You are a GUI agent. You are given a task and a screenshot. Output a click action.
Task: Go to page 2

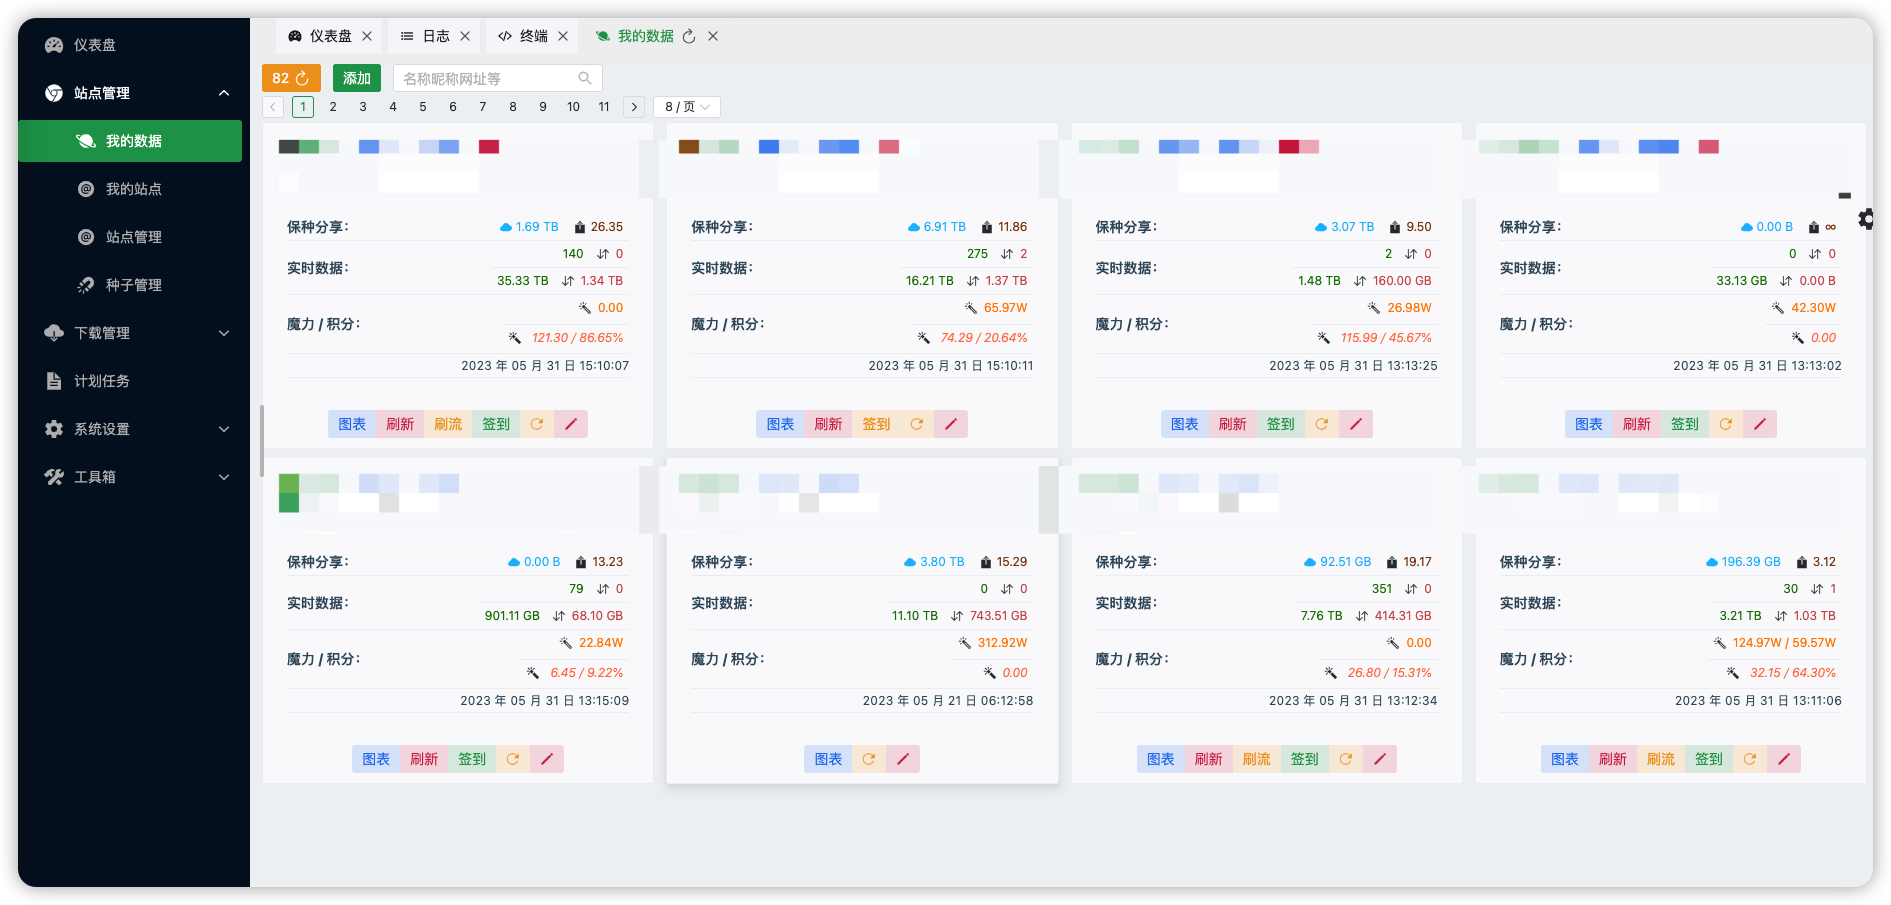click(x=333, y=107)
